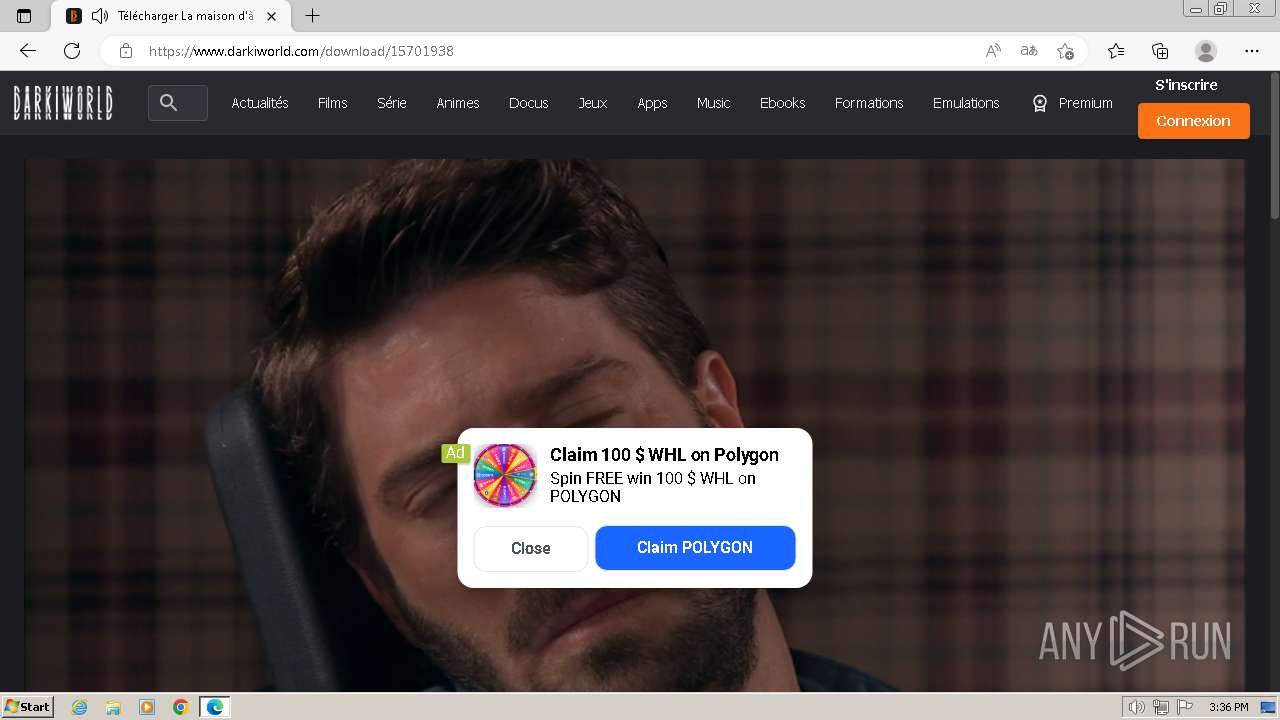Open File Explorer from taskbar

[113, 707]
